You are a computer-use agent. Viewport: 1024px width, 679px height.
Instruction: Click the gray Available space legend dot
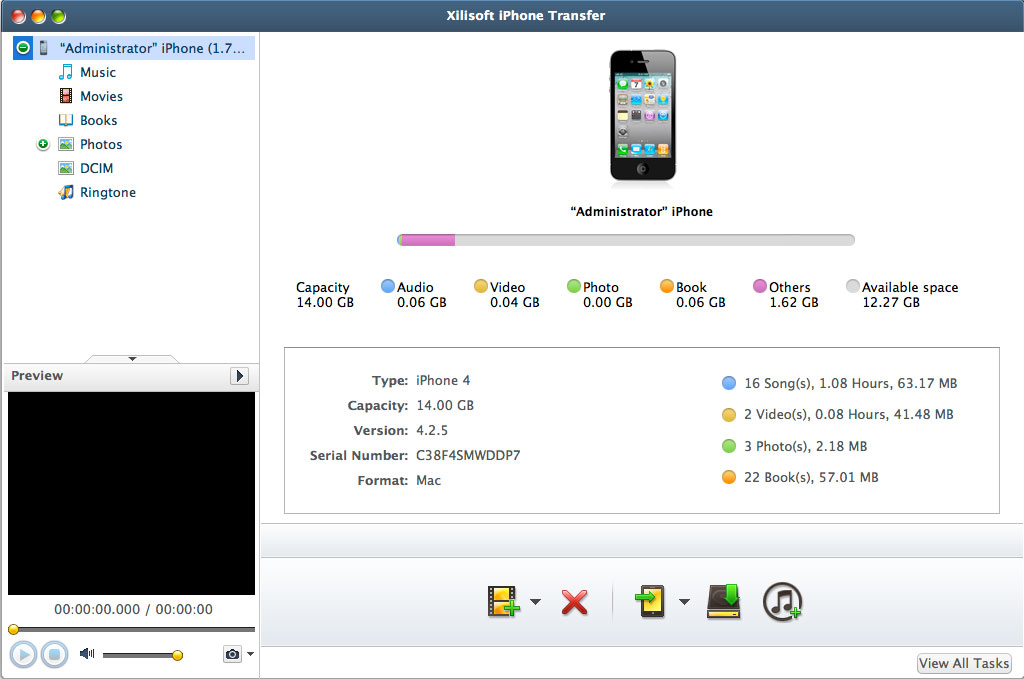click(x=853, y=286)
